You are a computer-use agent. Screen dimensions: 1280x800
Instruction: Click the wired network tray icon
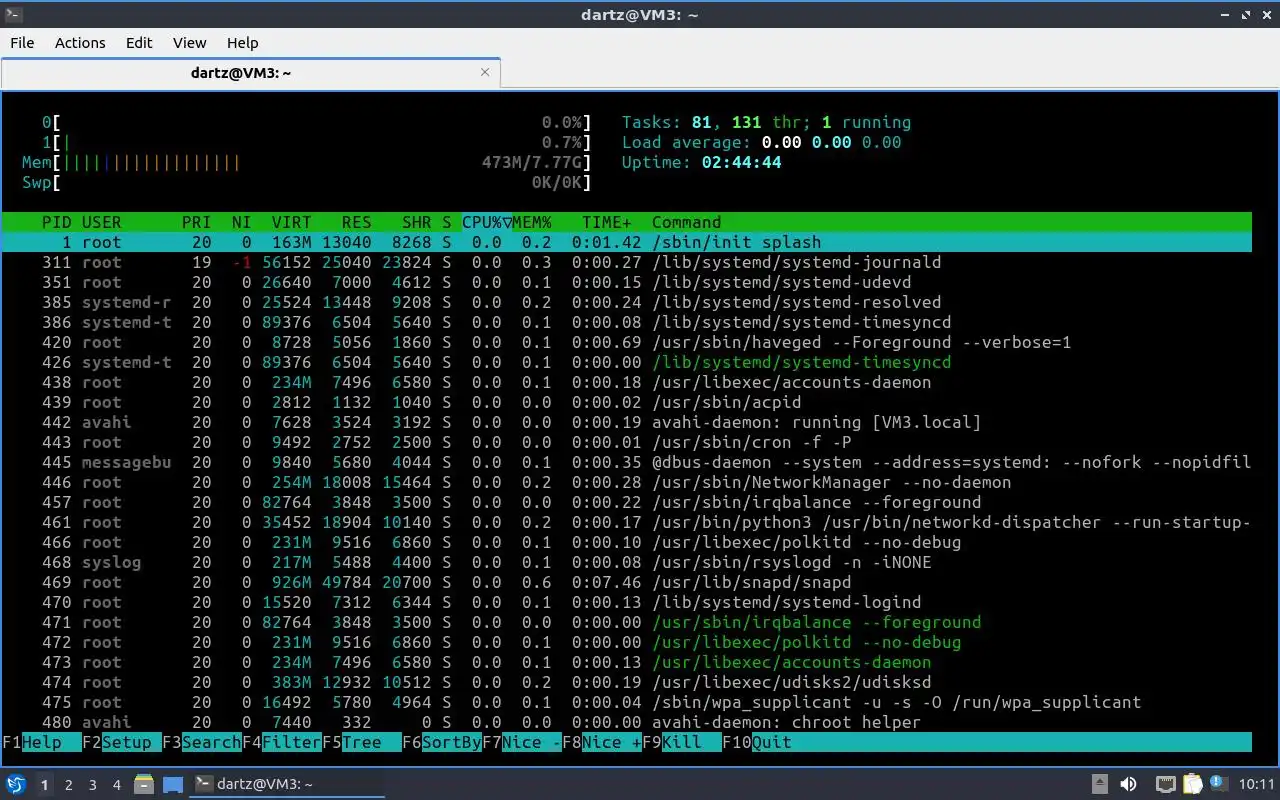pyautogui.click(x=1165, y=785)
